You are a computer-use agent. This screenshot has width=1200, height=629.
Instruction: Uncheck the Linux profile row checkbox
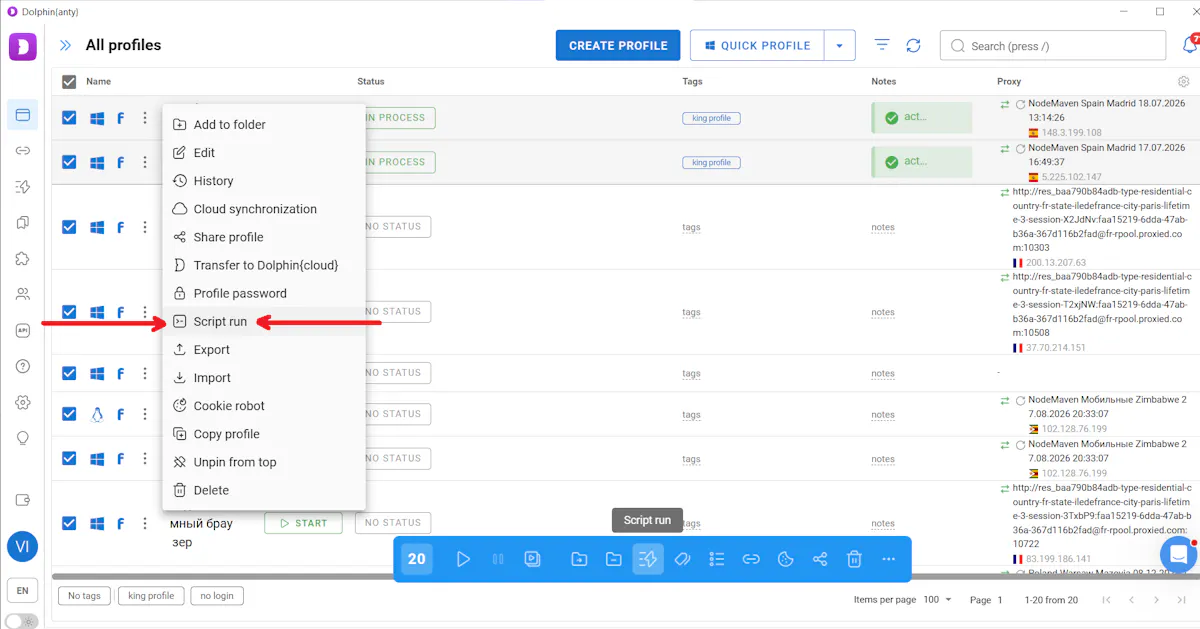(x=69, y=414)
